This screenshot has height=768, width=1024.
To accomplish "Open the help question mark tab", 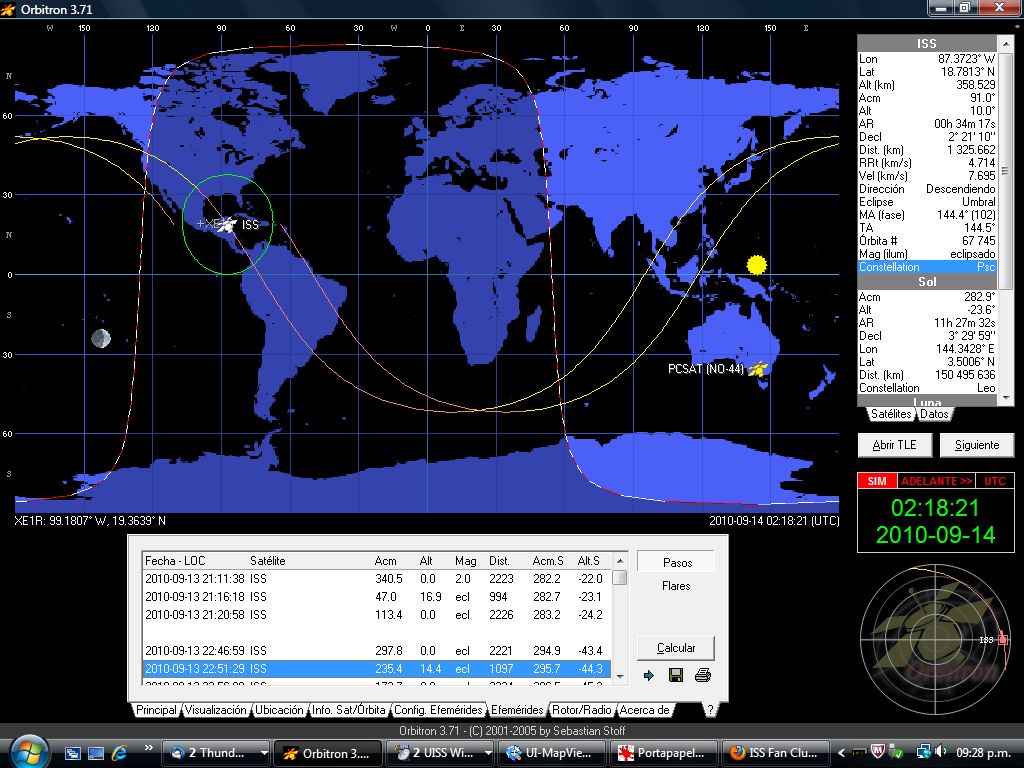I will tap(711, 710).
